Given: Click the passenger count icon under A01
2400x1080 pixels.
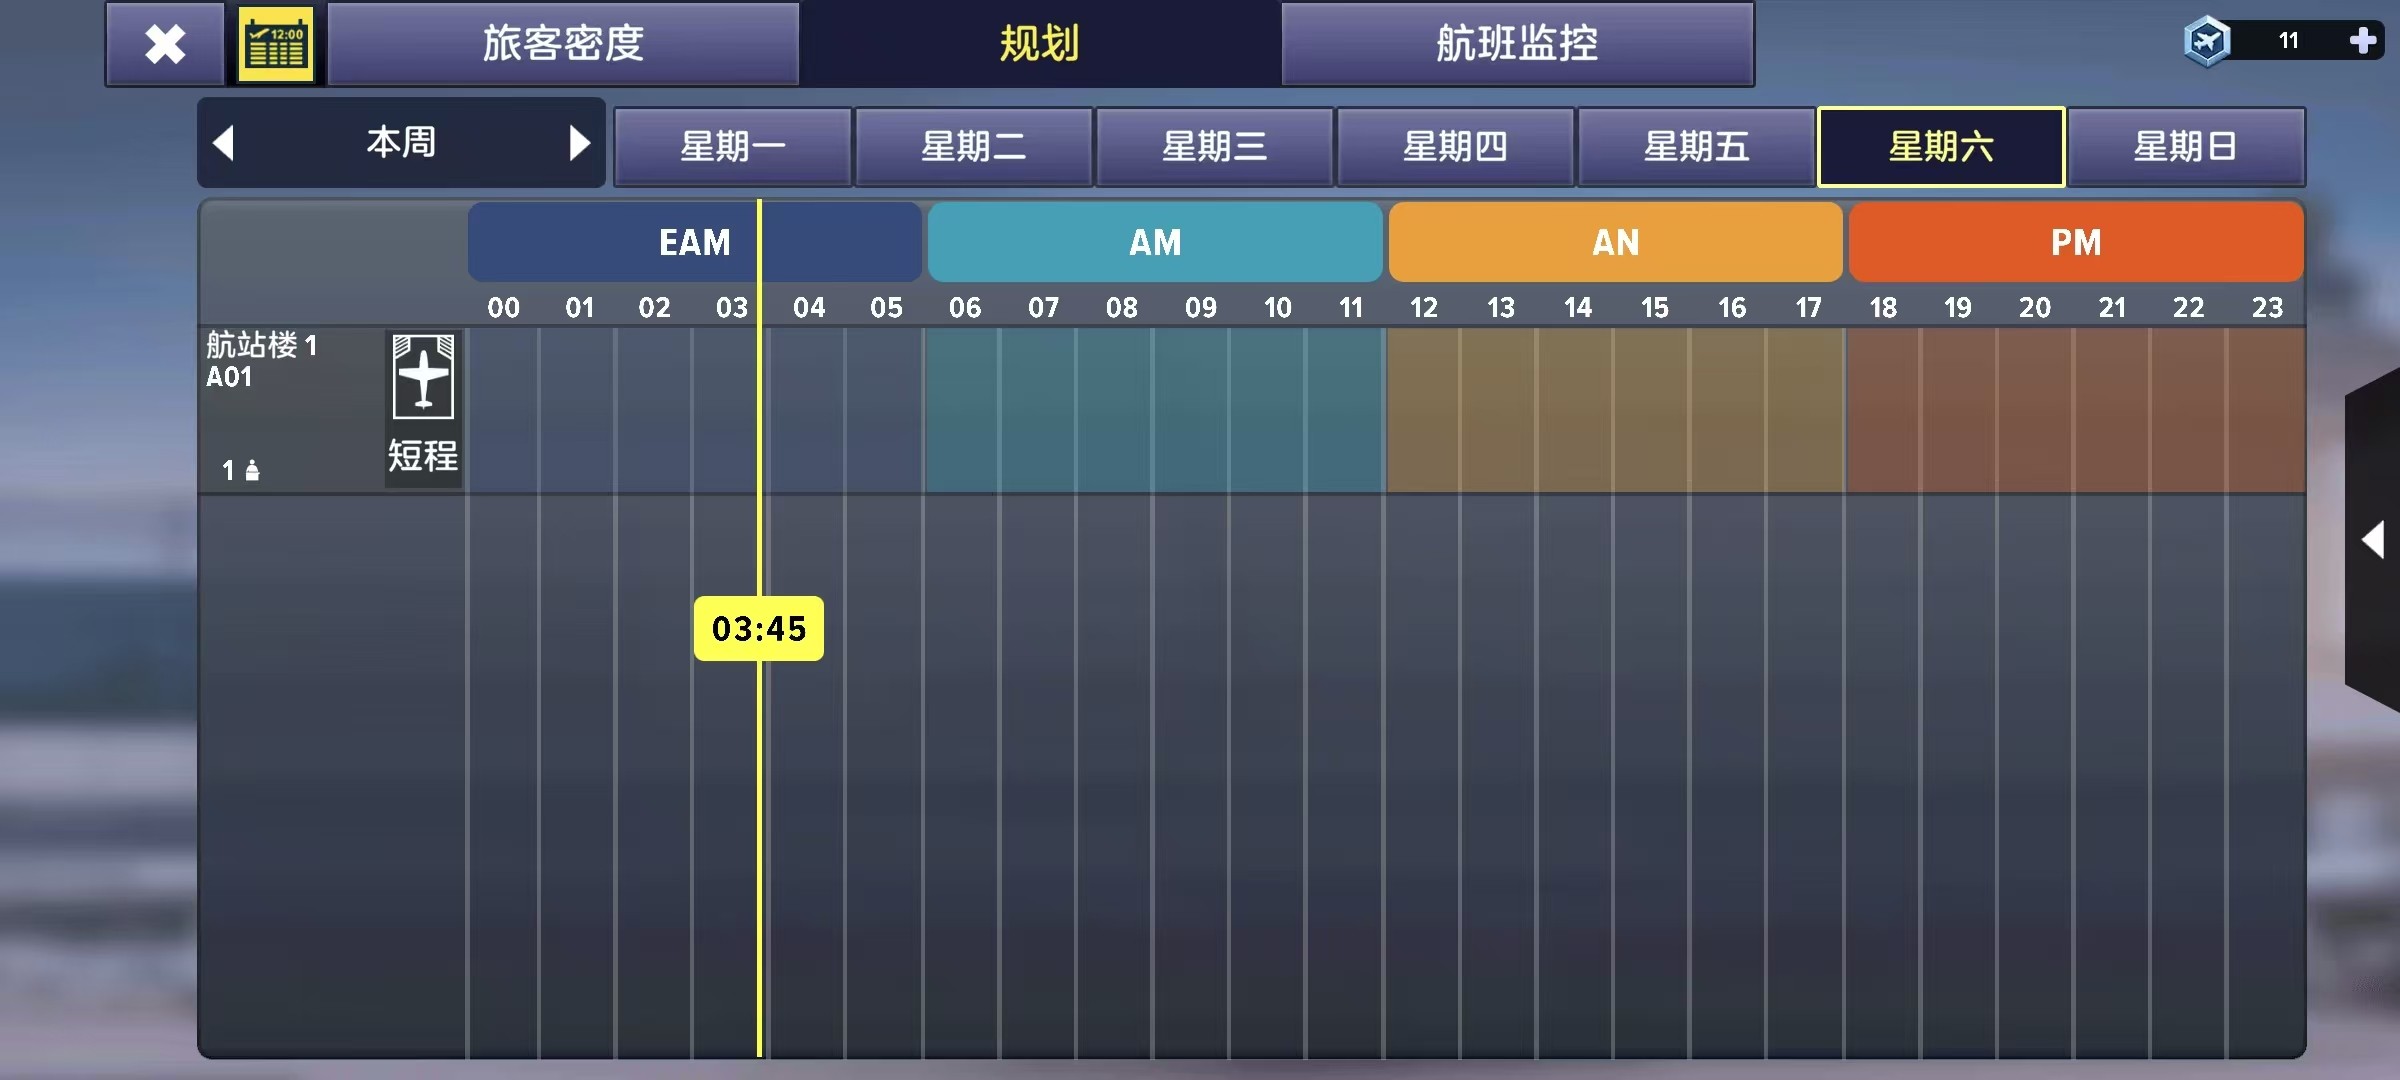Looking at the screenshot, I should (251, 470).
